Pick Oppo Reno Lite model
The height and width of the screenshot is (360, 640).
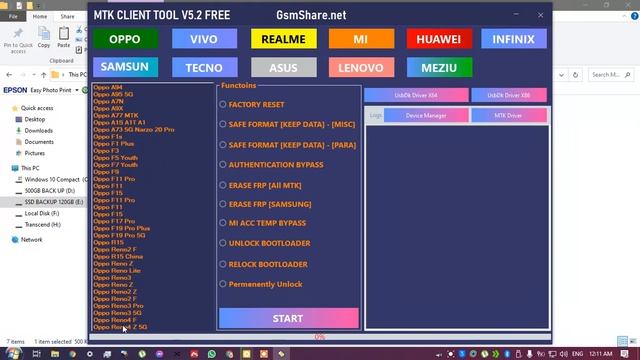[117, 271]
